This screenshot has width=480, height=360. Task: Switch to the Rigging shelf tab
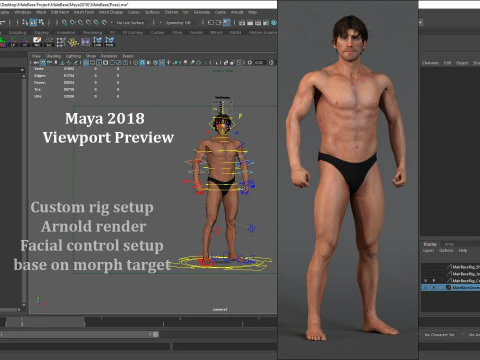click(41, 32)
